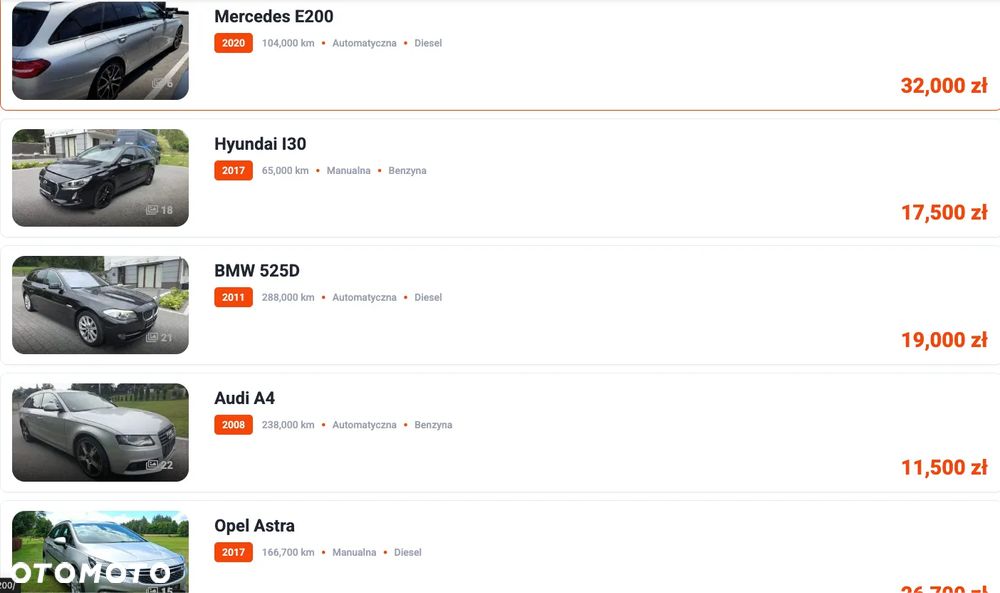Open the BMW 525D photo gallery icon
Viewport: 1000px width, 593px height.
click(159, 337)
